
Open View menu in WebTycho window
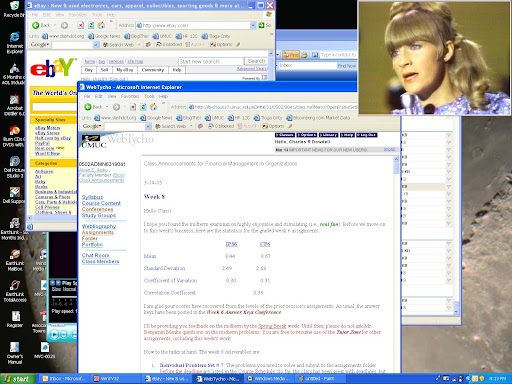click(x=112, y=96)
